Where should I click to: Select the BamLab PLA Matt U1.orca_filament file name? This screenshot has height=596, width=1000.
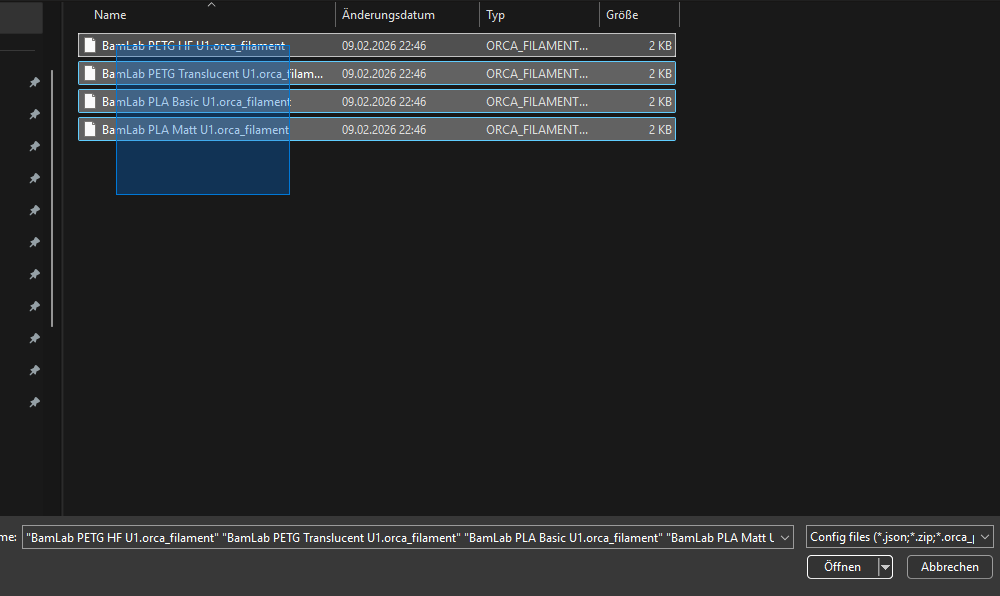pyautogui.click(x=195, y=130)
